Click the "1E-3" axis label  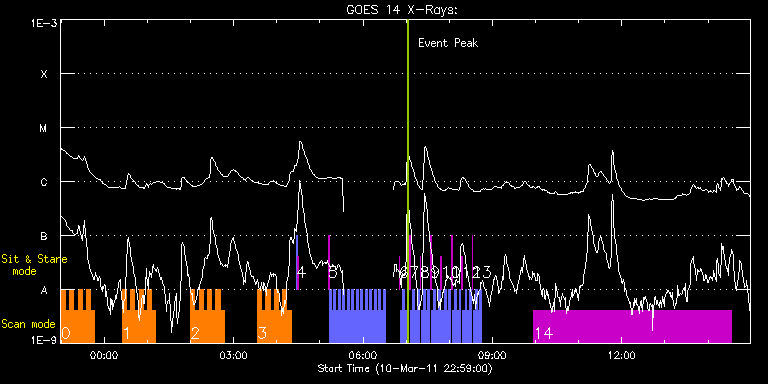(43, 23)
